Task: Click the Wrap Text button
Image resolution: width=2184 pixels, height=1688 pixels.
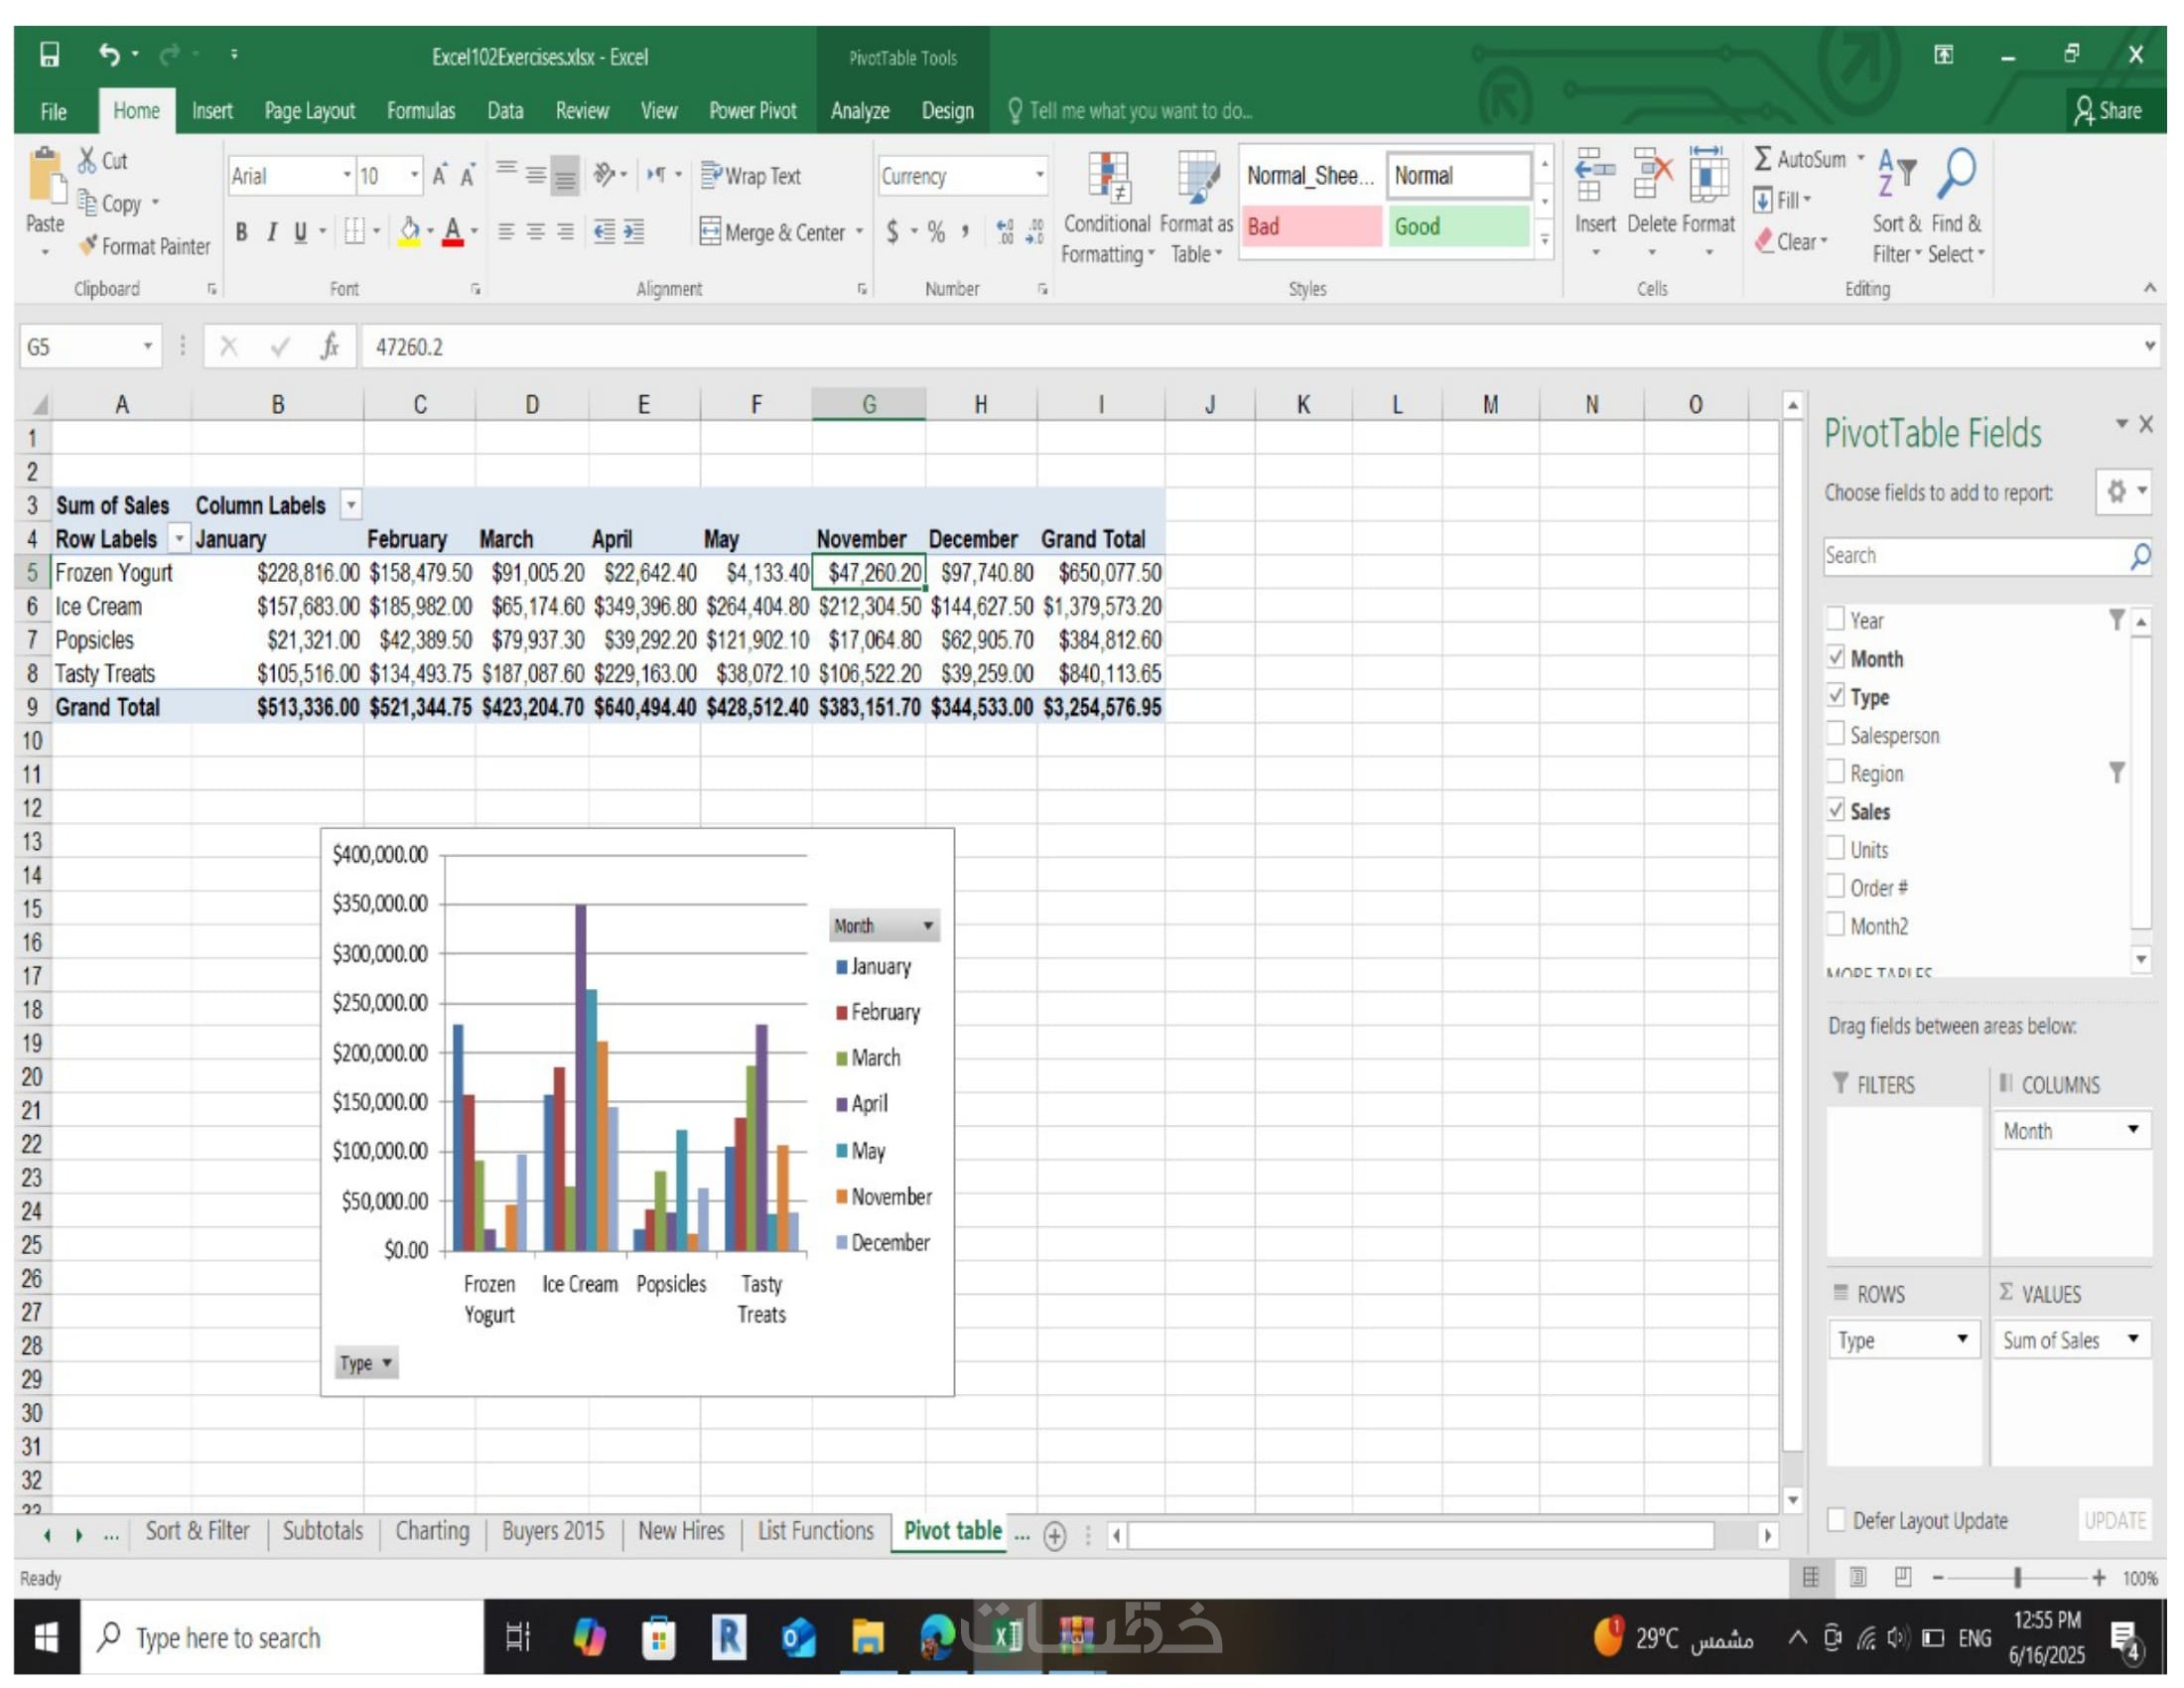Action: click(x=751, y=176)
